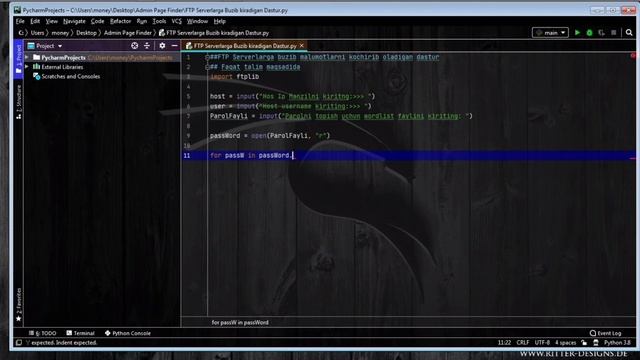Click the green Run button

(x=577, y=33)
